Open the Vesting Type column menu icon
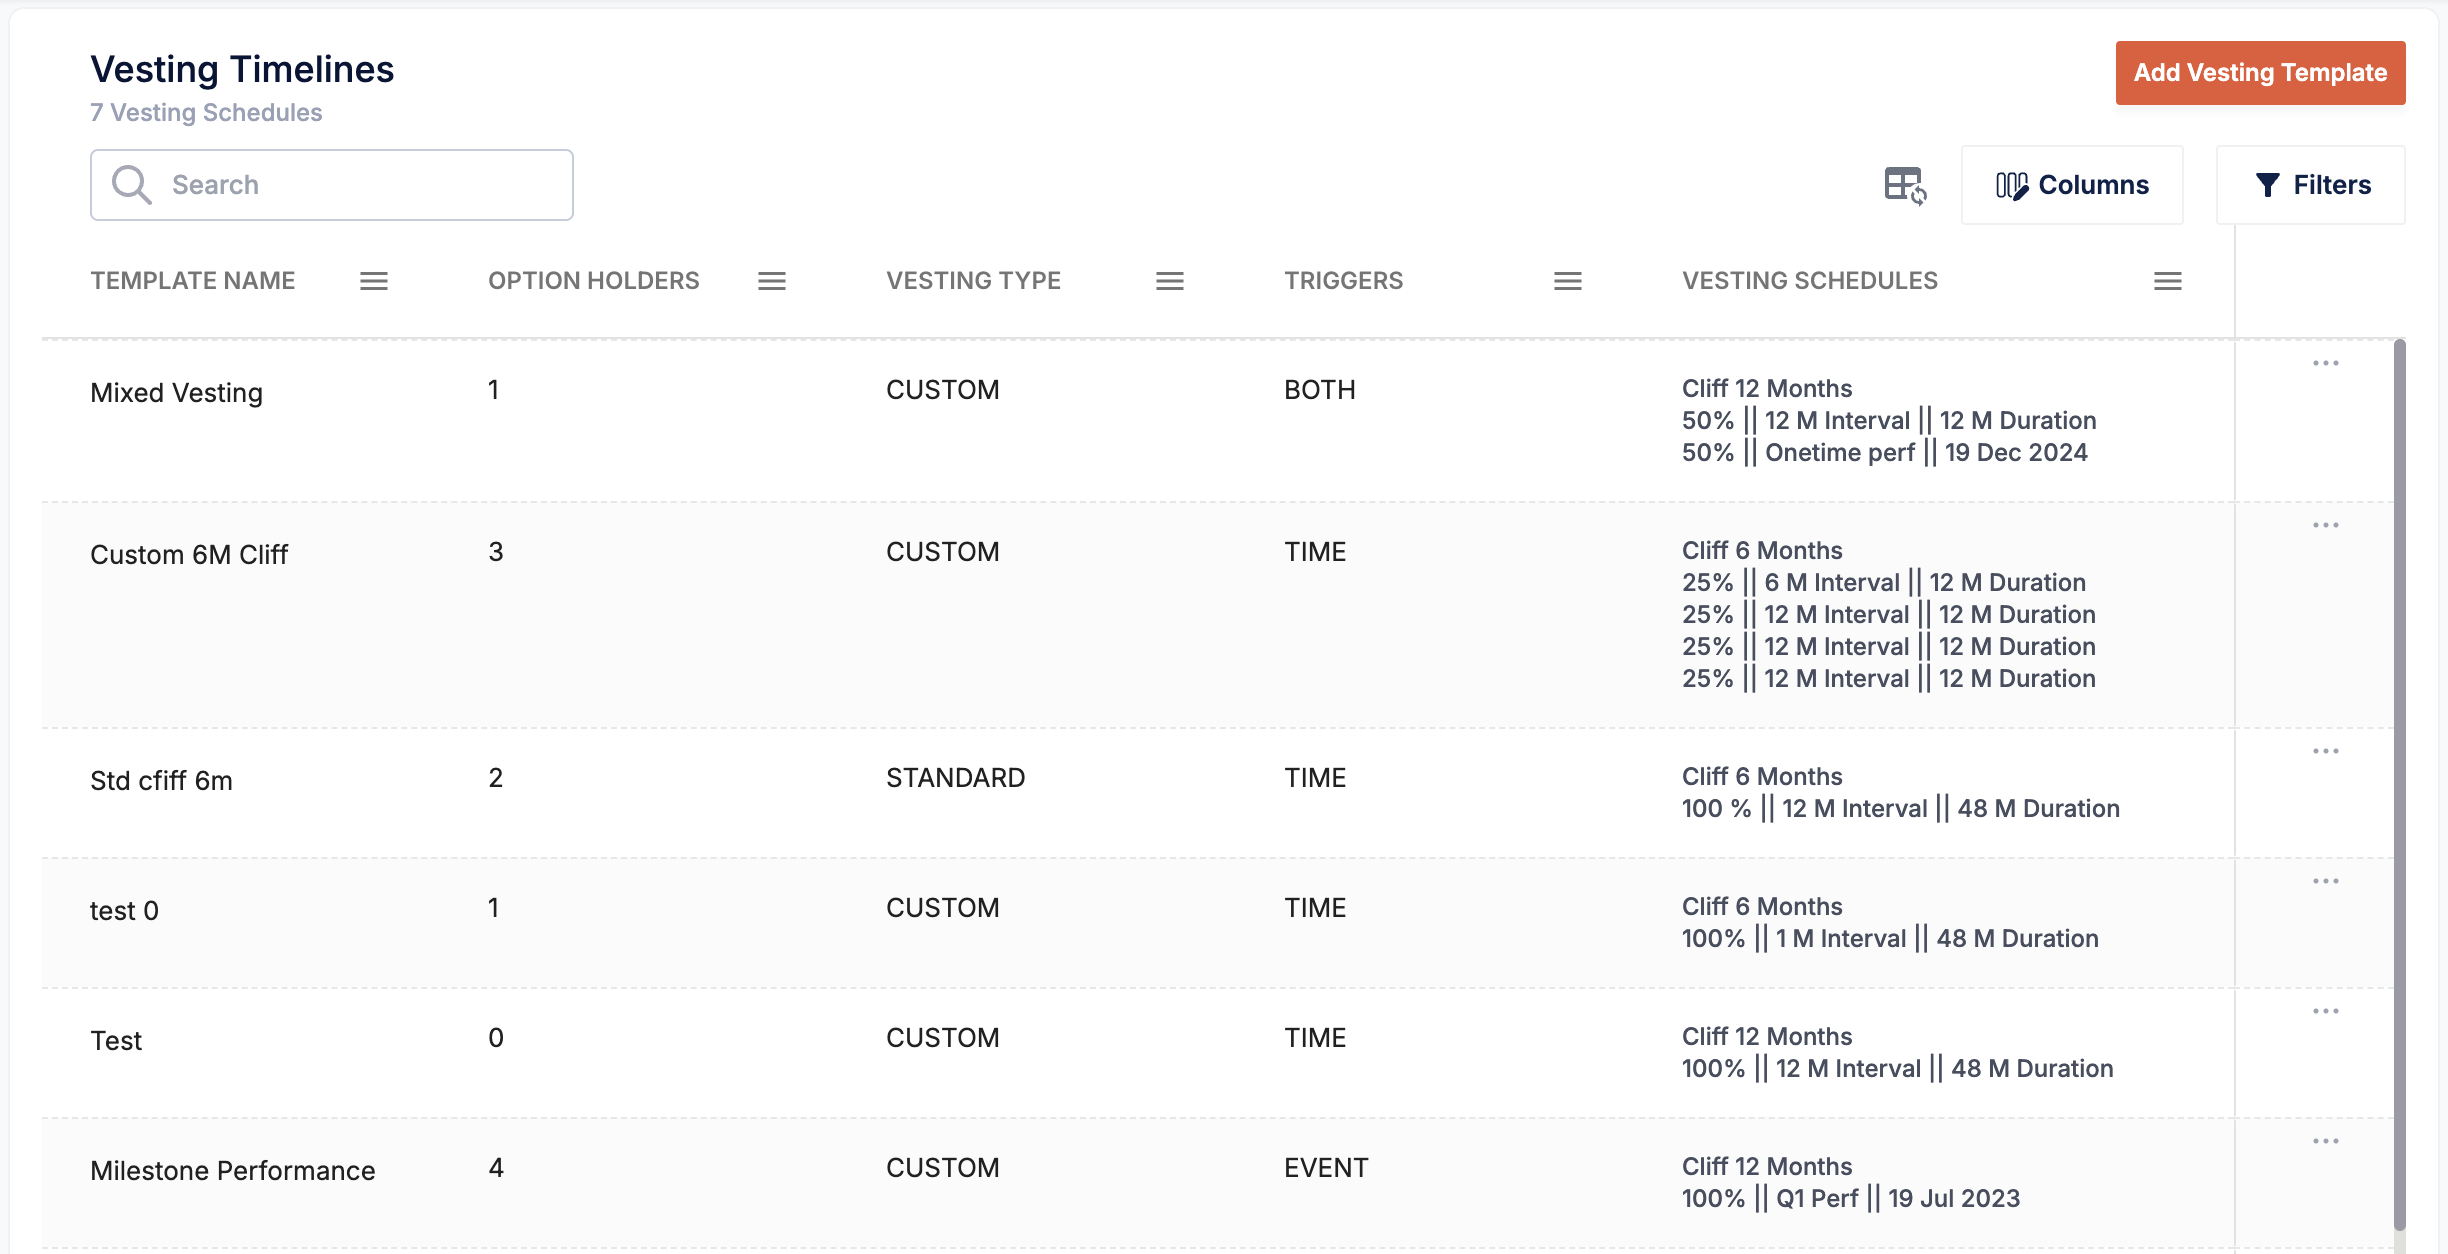 click(x=1170, y=282)
